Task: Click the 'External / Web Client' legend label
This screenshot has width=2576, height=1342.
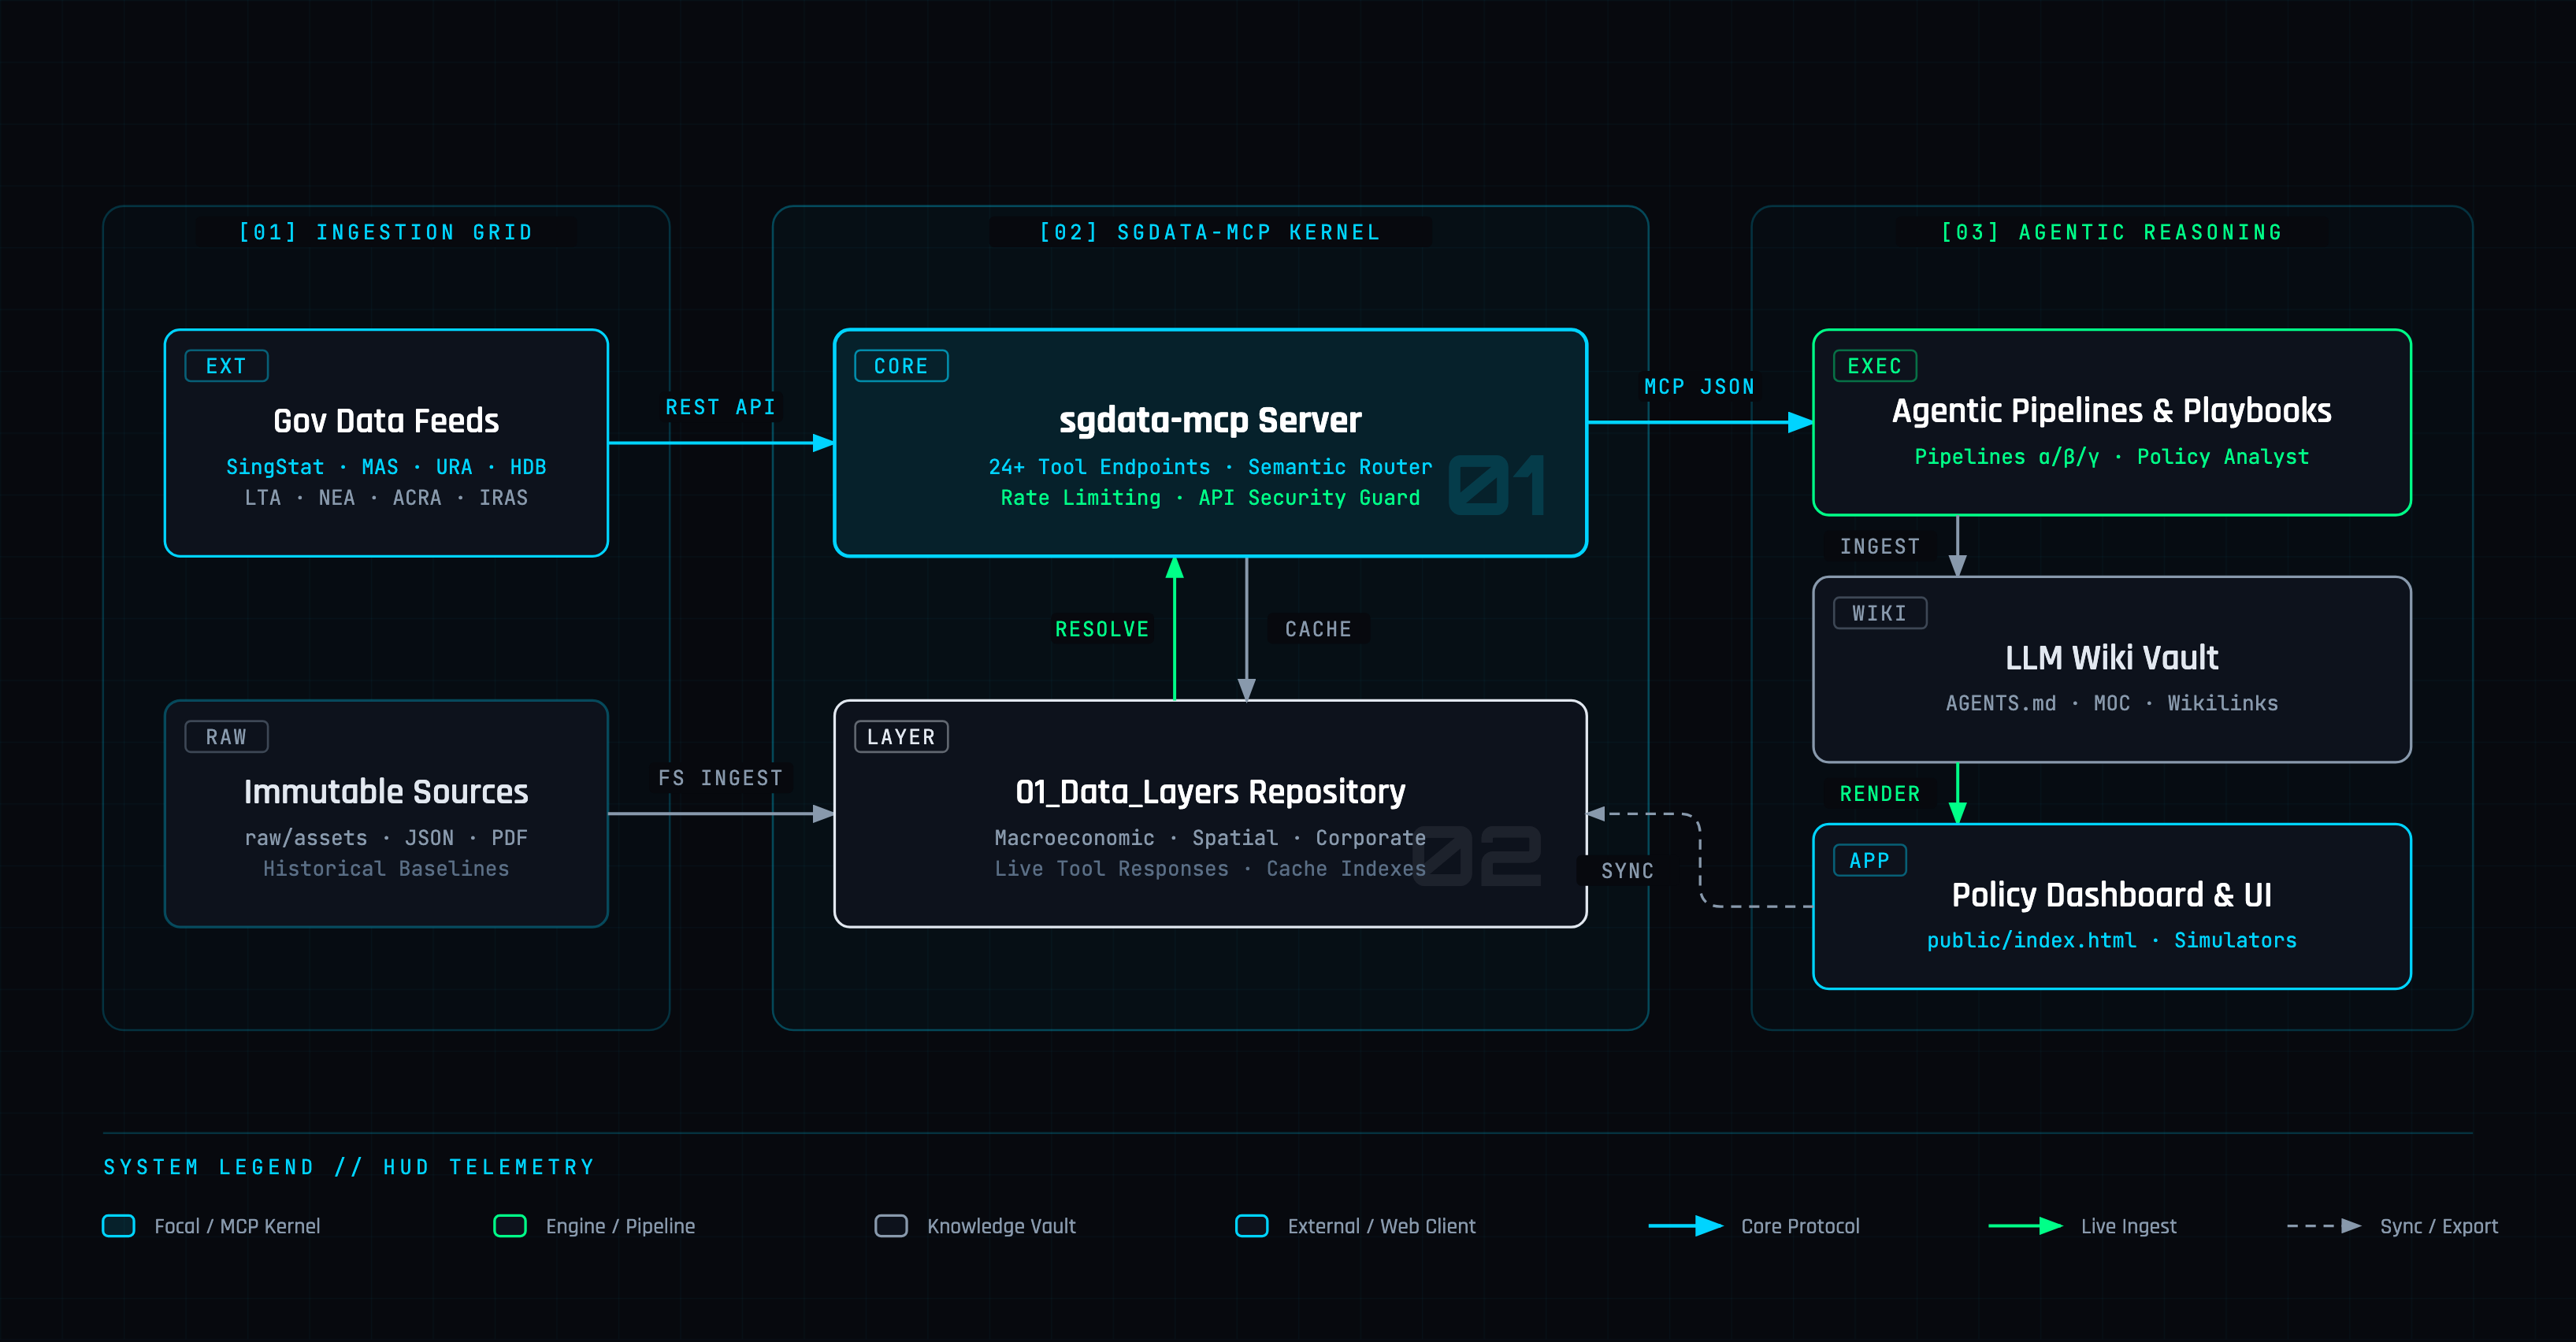Action: point(1381,1226)
